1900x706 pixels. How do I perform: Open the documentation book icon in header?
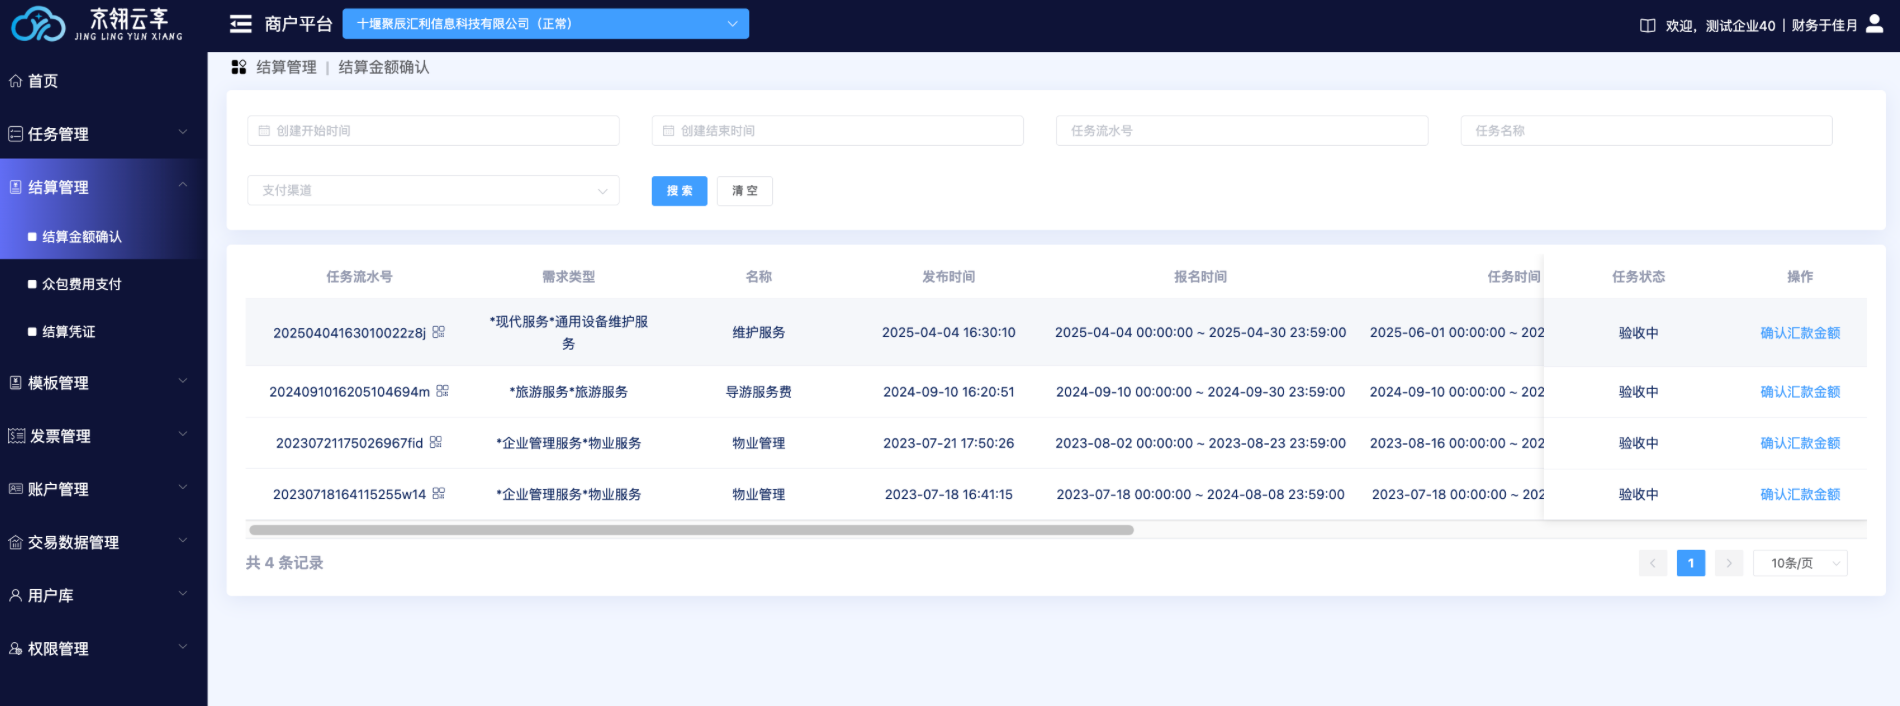pos(1647,26)
